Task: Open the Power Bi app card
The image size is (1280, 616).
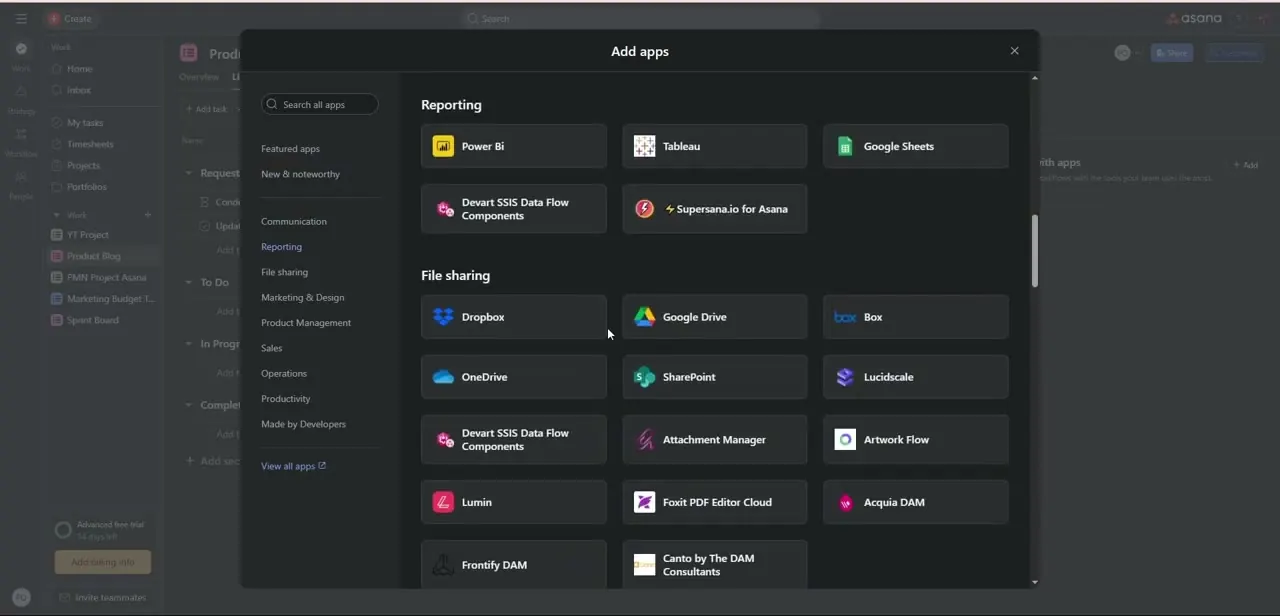Action: 513,146
